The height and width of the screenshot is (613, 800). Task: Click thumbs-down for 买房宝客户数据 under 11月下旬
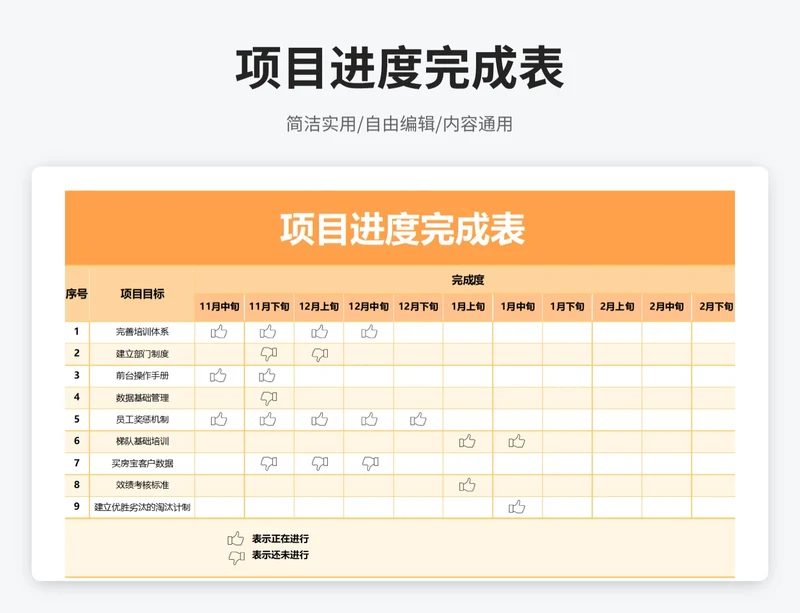pyautogui.click(x=269, y=463)
